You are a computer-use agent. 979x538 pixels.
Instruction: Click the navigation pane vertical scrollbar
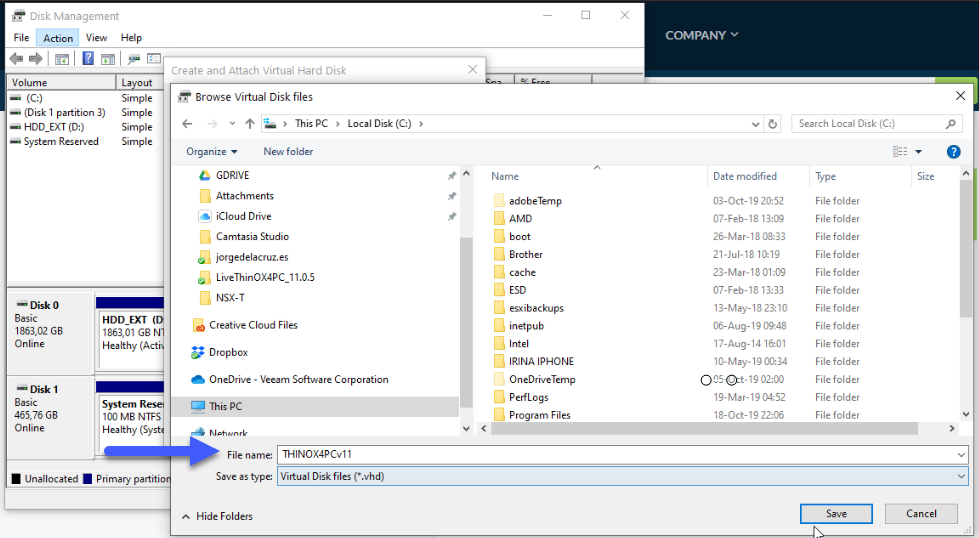point(466,323)
